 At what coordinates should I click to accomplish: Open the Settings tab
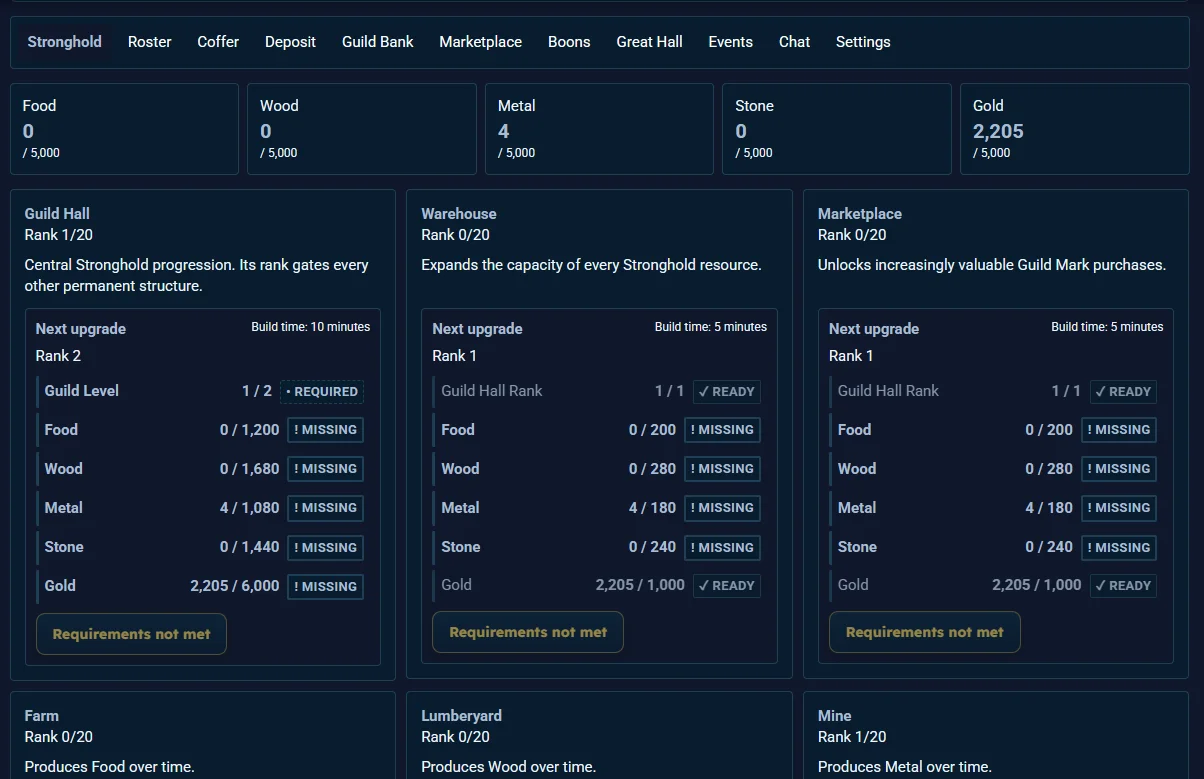click(863, 42)
